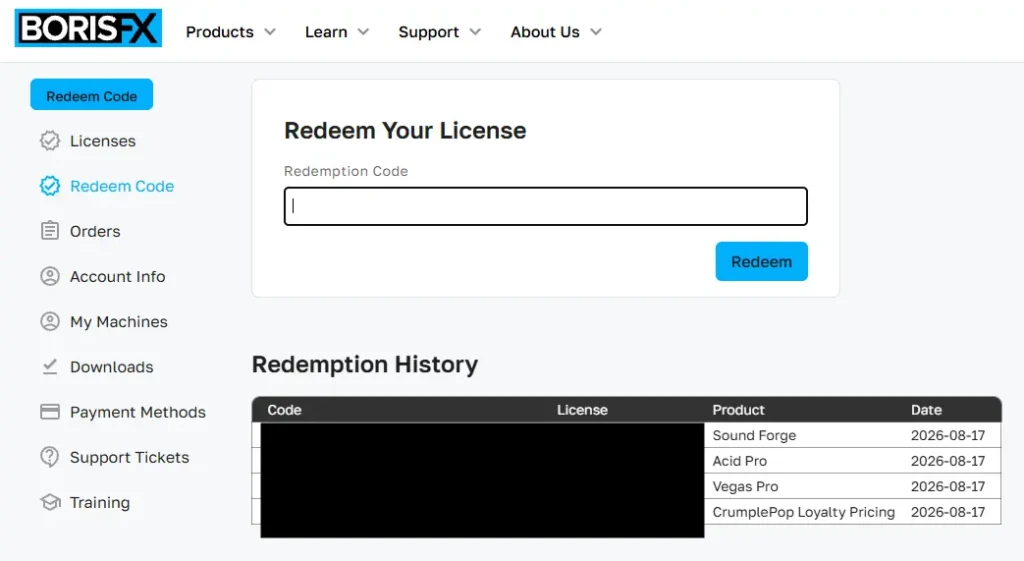Viewport: 1024px width, 561px height.
Task: Click the date in Vegas Pro row
Action: tap(948, 487)
